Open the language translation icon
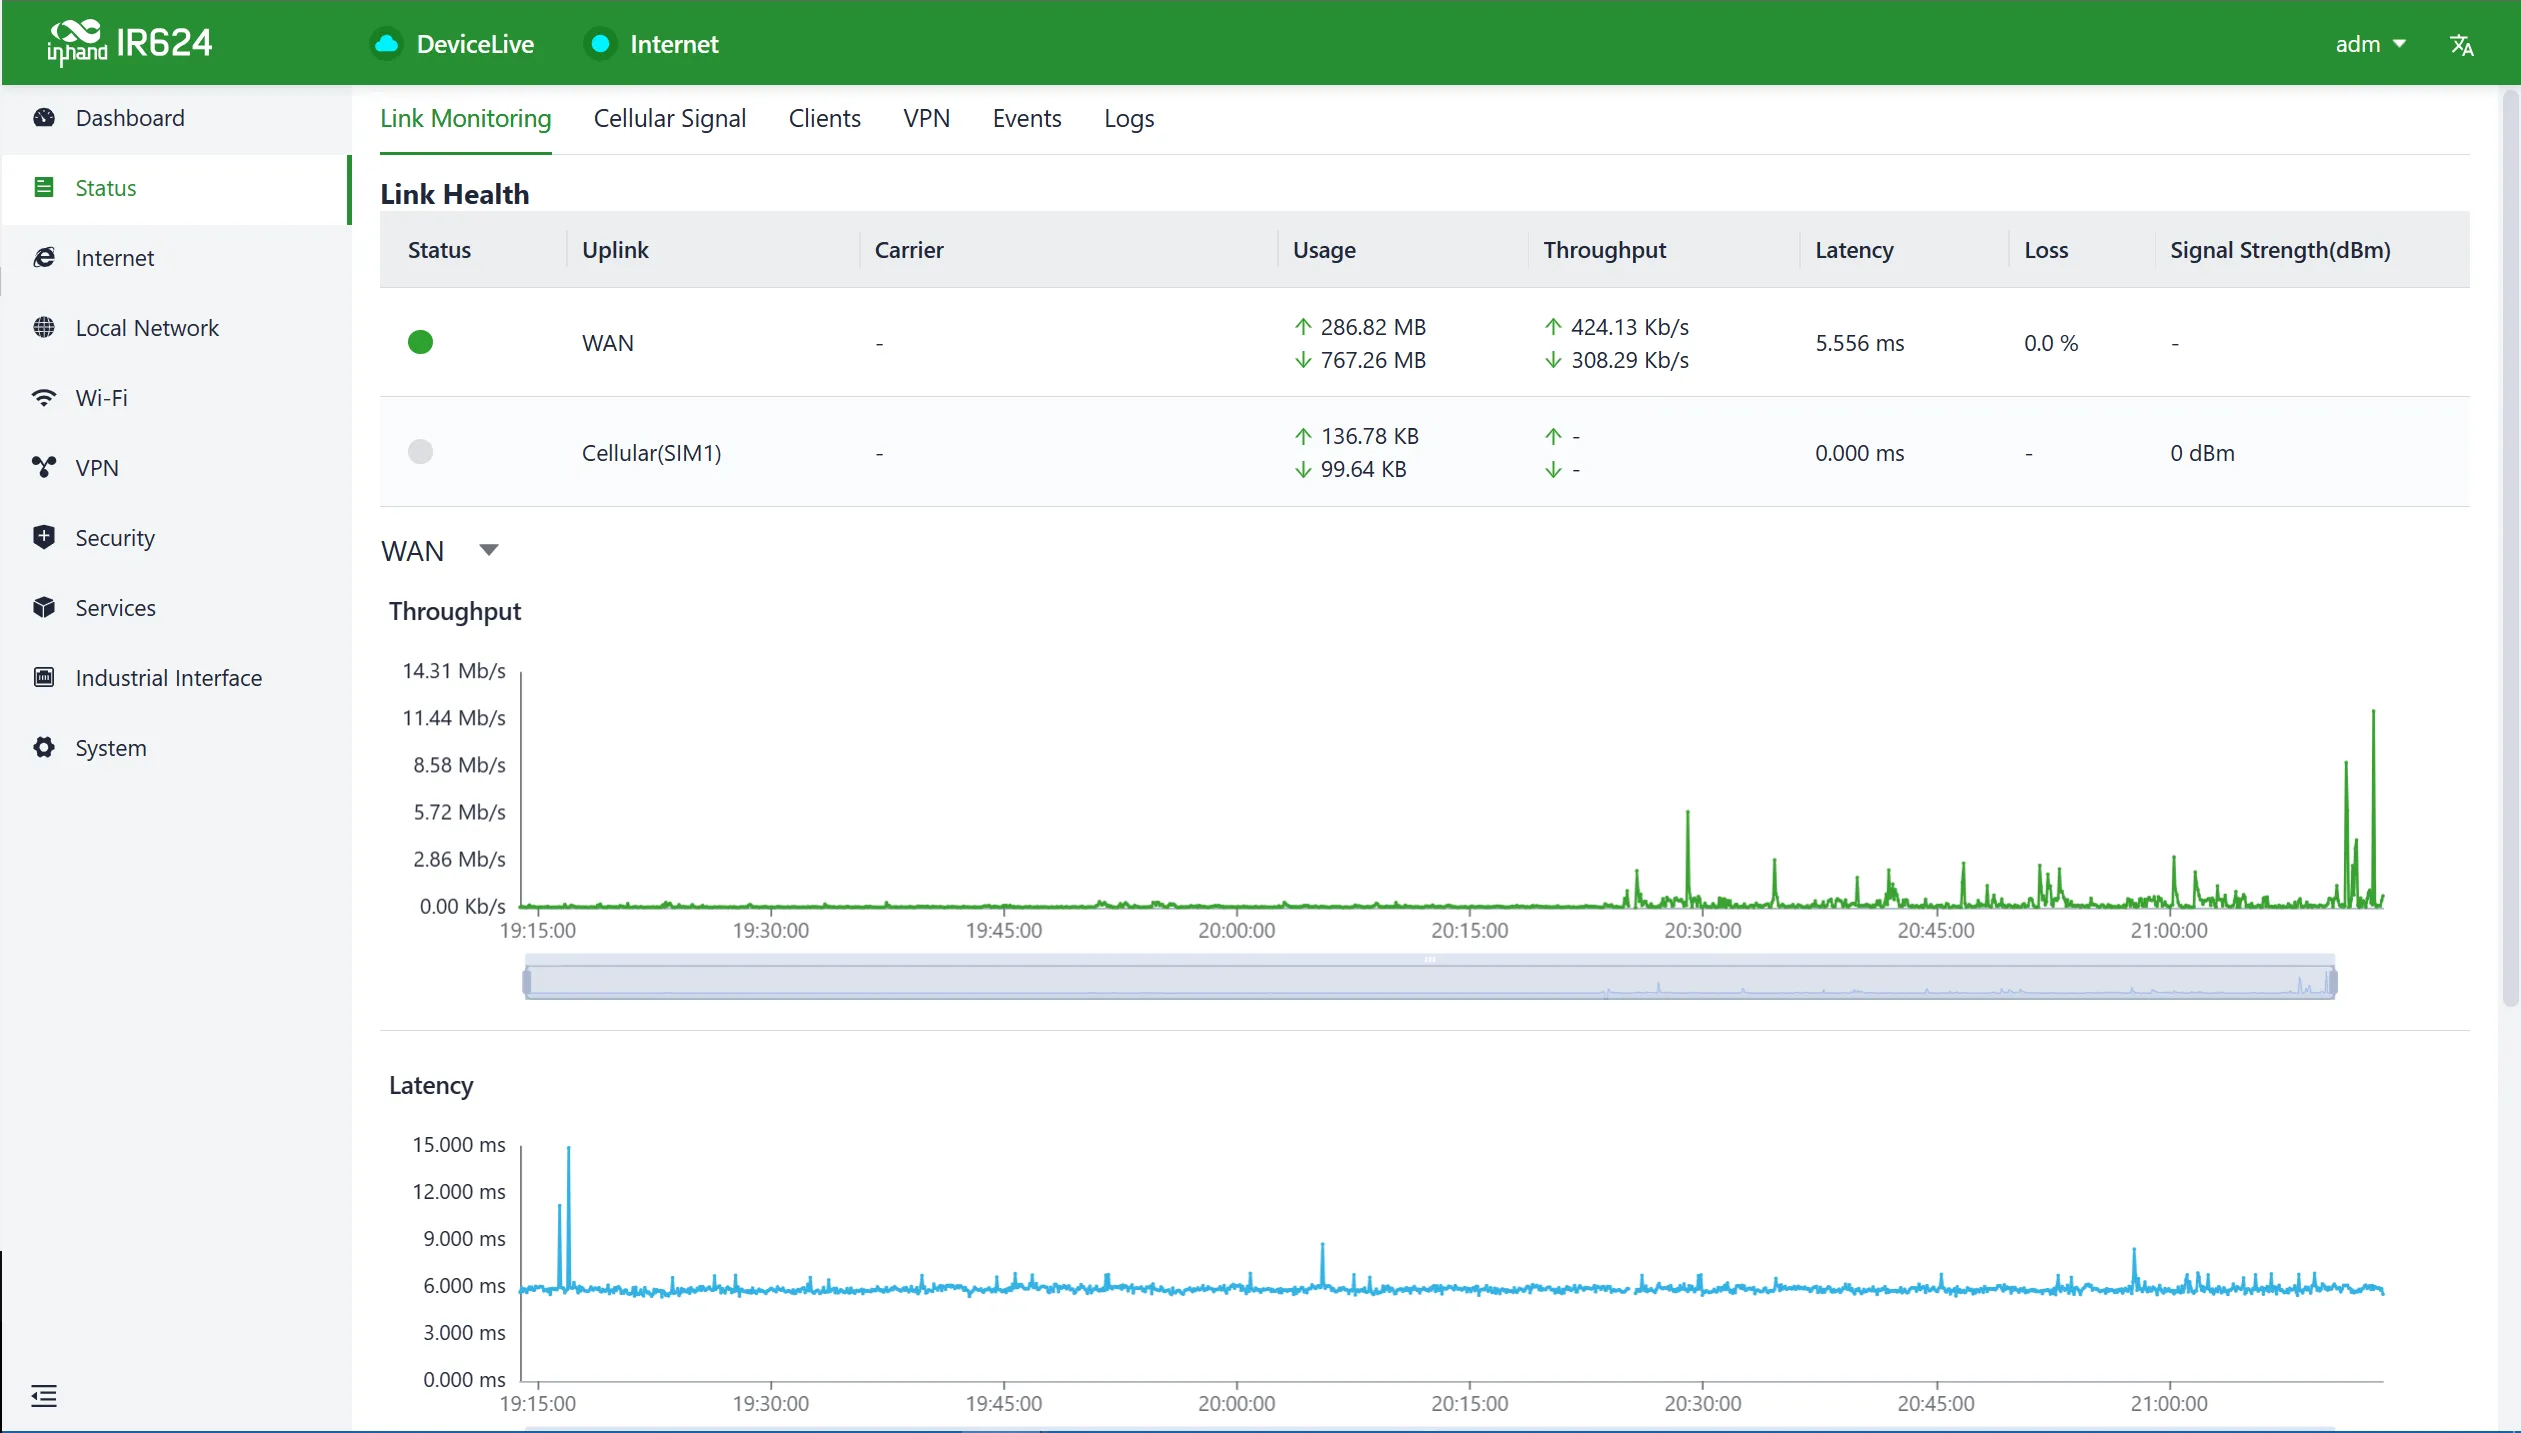 (x=2461, y=45)
